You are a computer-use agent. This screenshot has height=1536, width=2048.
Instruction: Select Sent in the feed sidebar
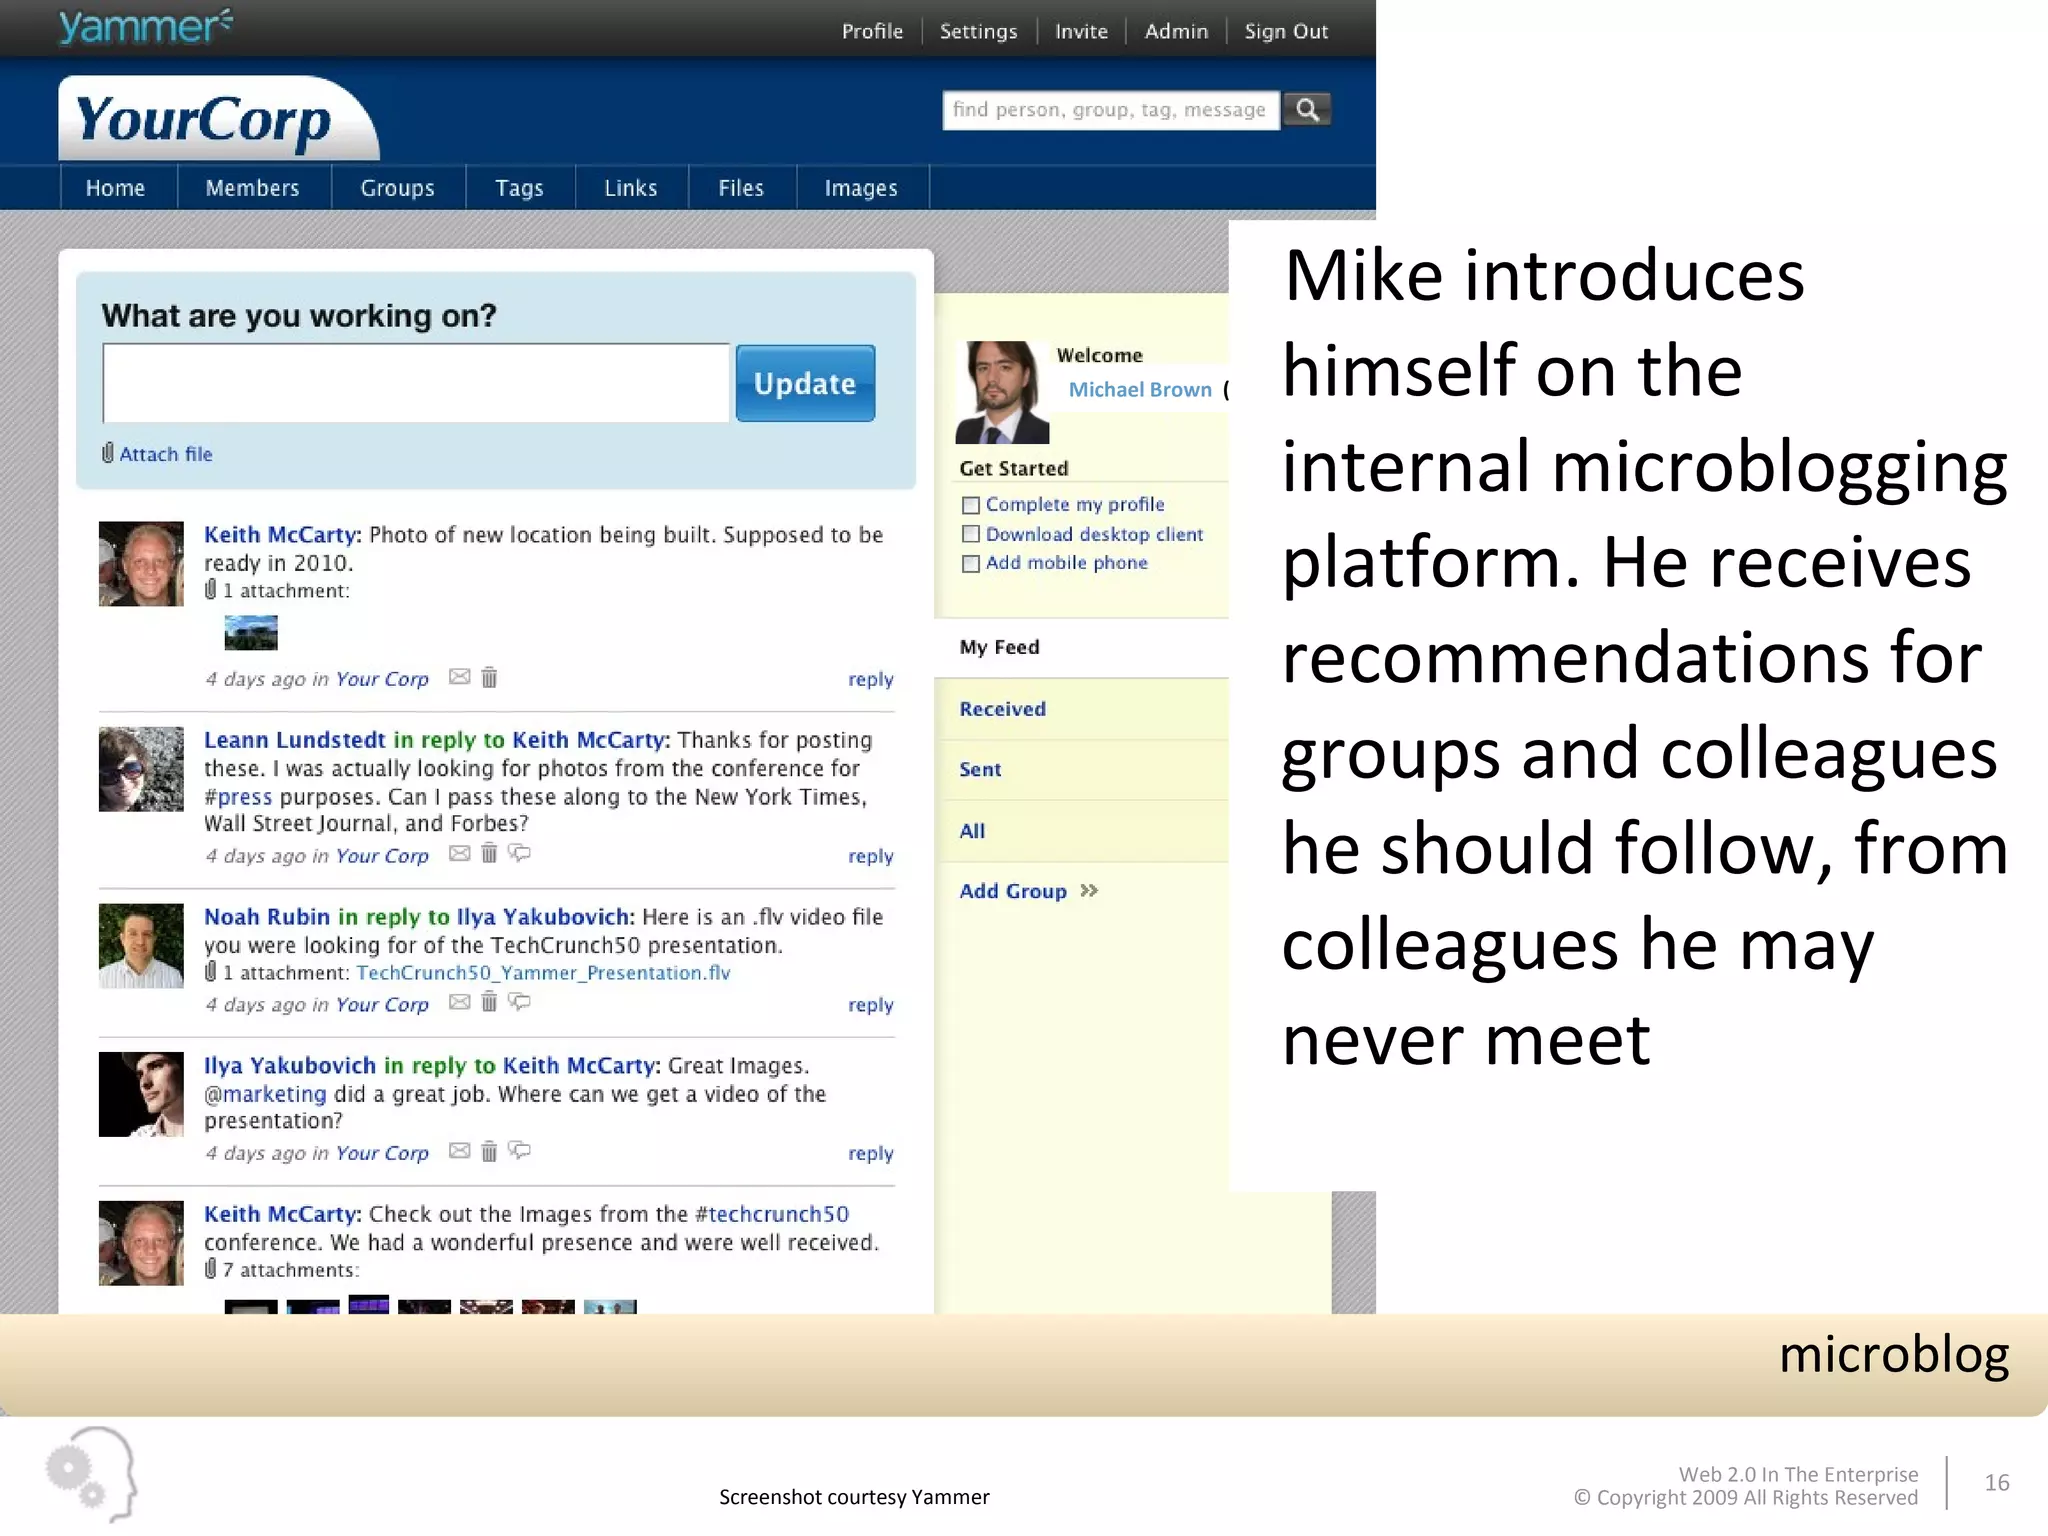coord(980,769)
